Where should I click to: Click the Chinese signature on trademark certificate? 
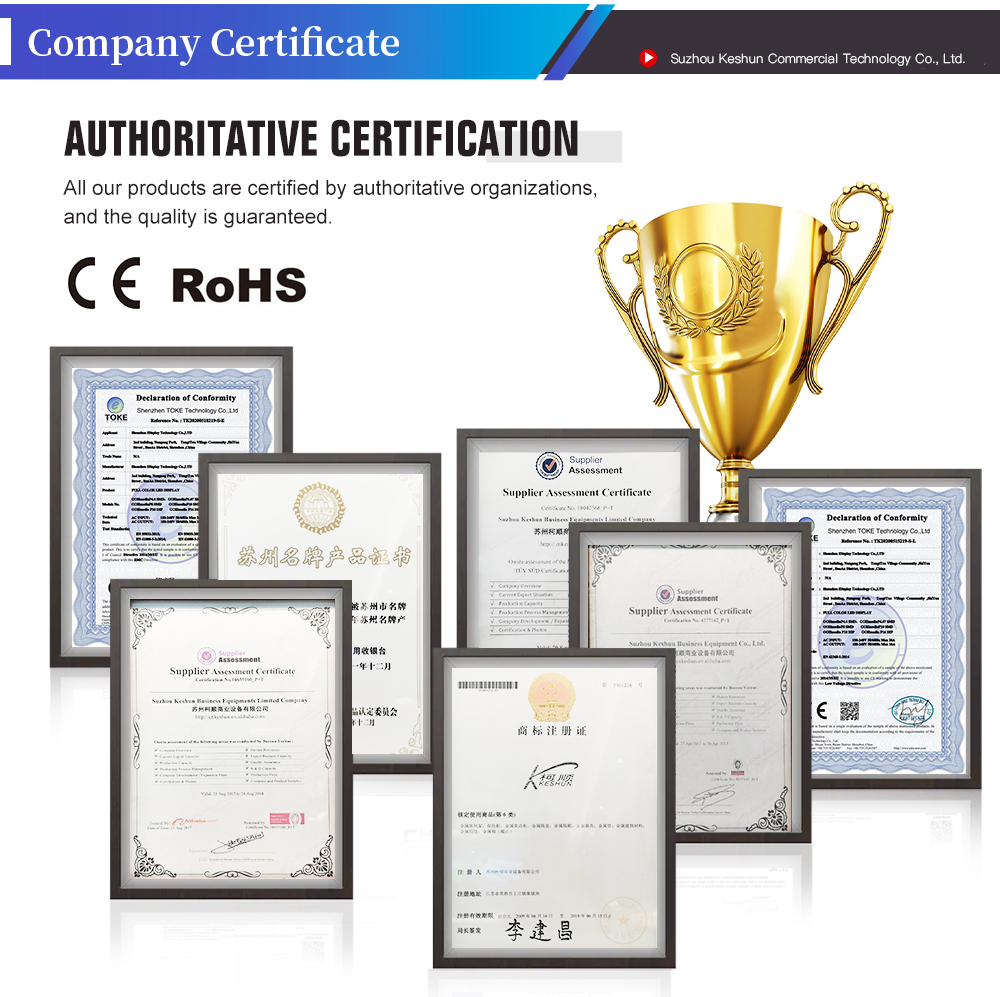click(x=540, y=930)
